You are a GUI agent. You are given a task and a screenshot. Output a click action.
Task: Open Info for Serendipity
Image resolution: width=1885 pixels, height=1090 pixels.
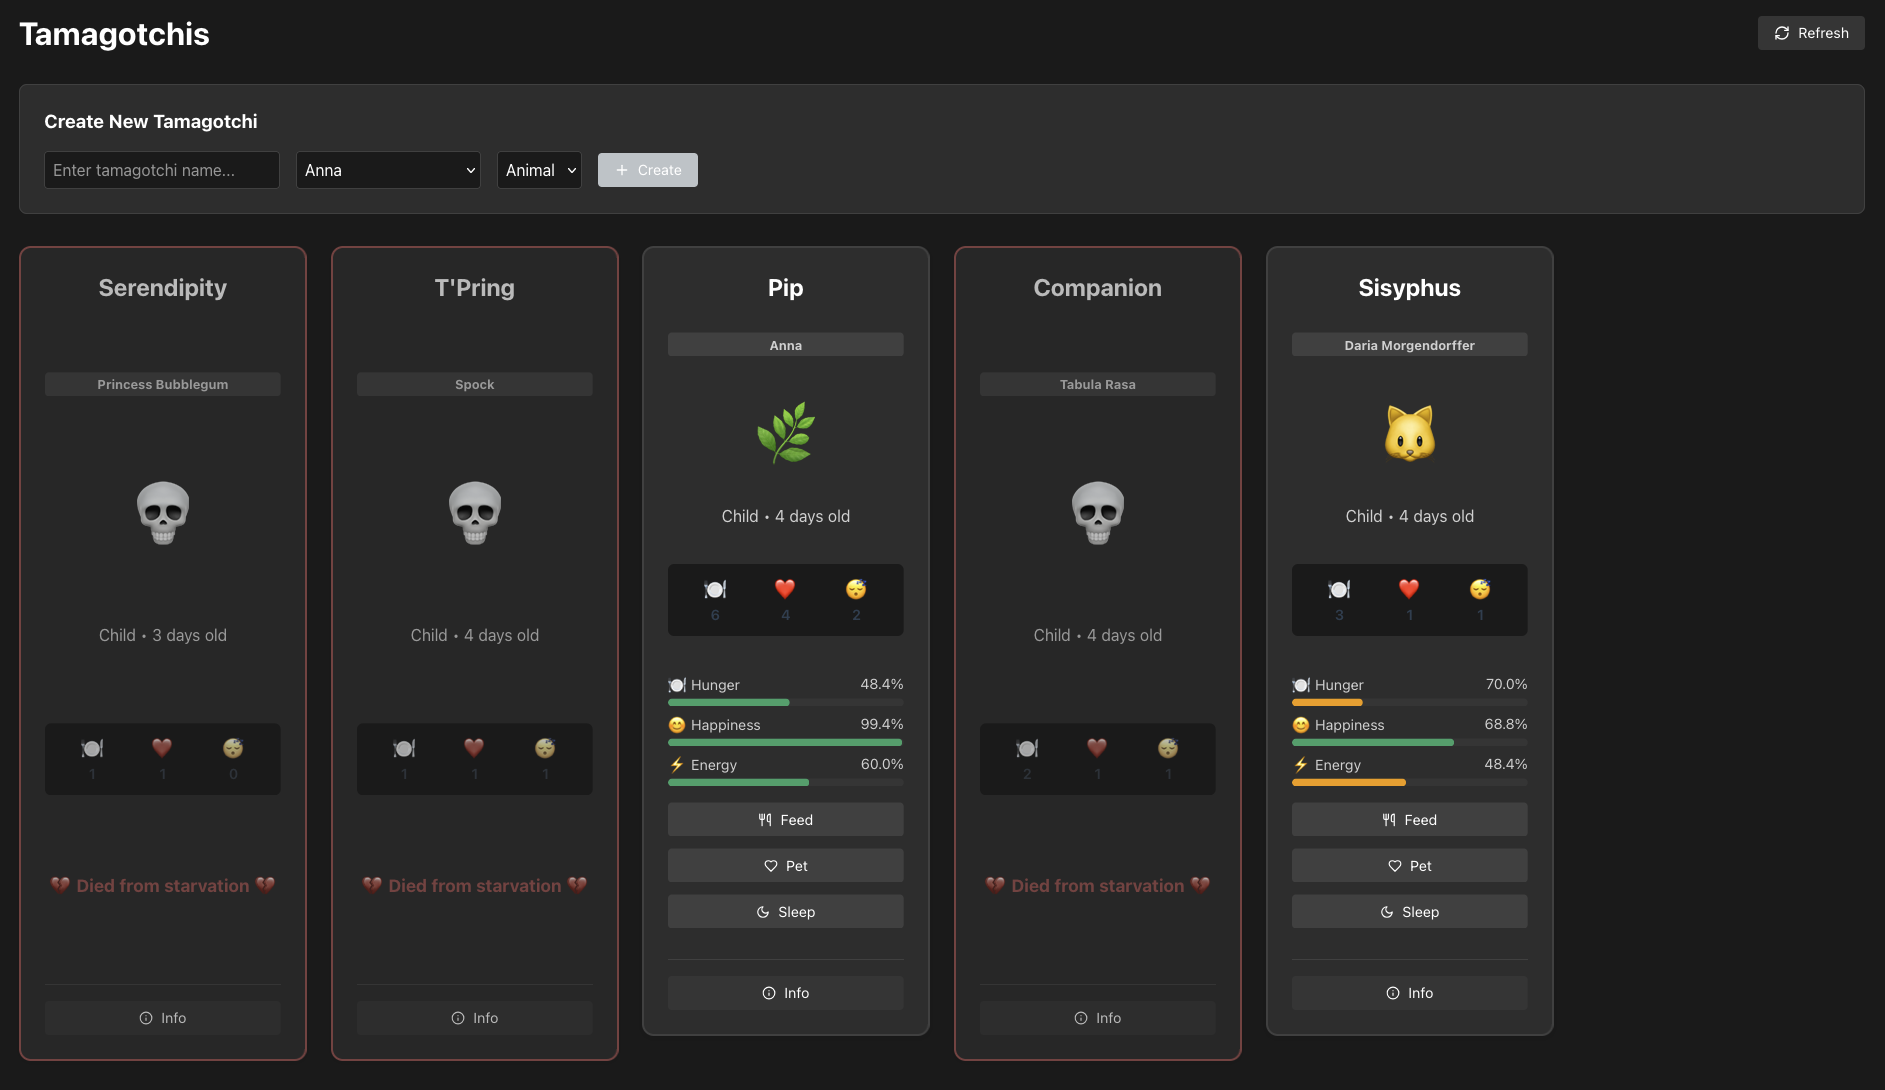(163, 1018)
